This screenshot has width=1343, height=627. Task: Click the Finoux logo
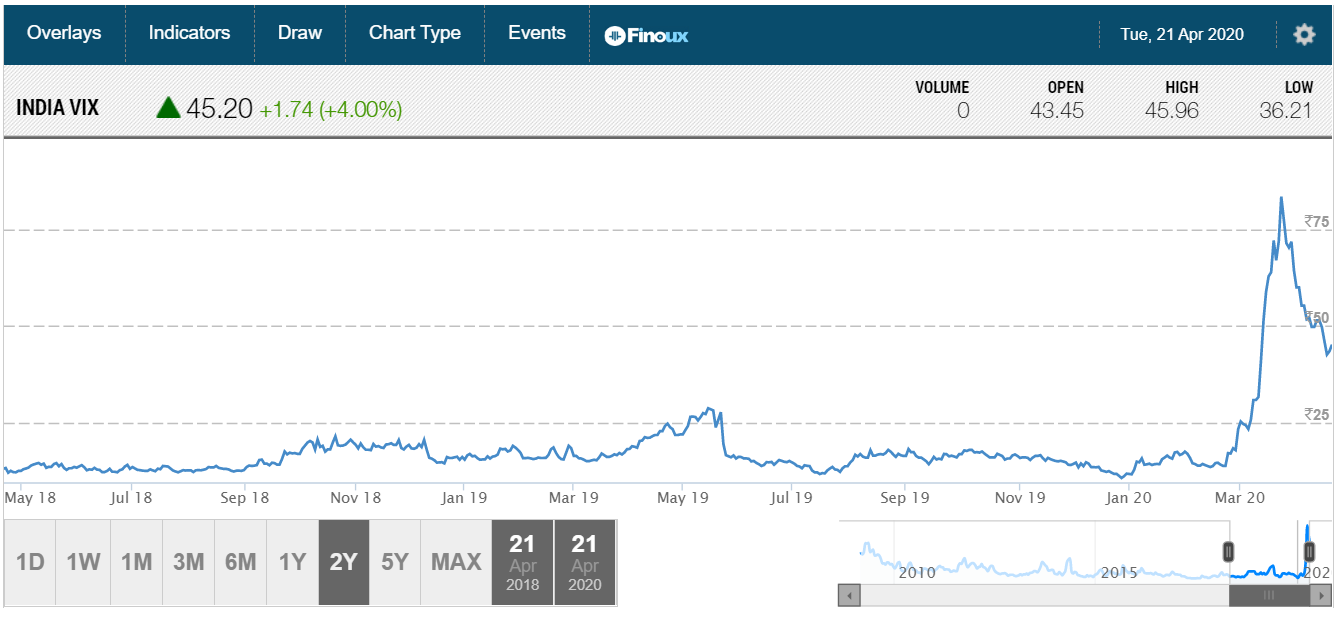647,36
